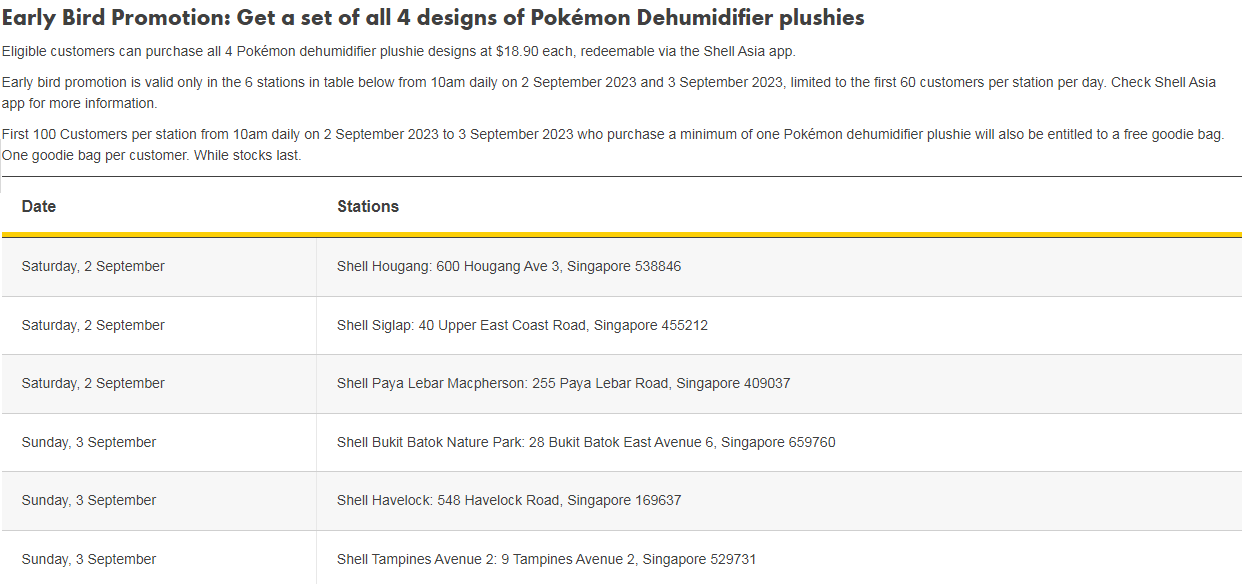Click the paragraph about first 60 customers
The image size is (1251, 584).
click(x=608, y=92)
